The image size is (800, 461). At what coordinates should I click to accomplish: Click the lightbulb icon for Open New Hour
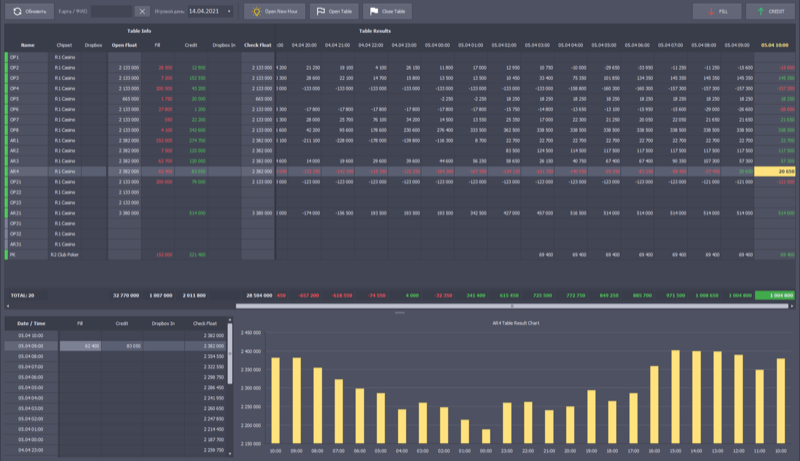pos(256,11)
